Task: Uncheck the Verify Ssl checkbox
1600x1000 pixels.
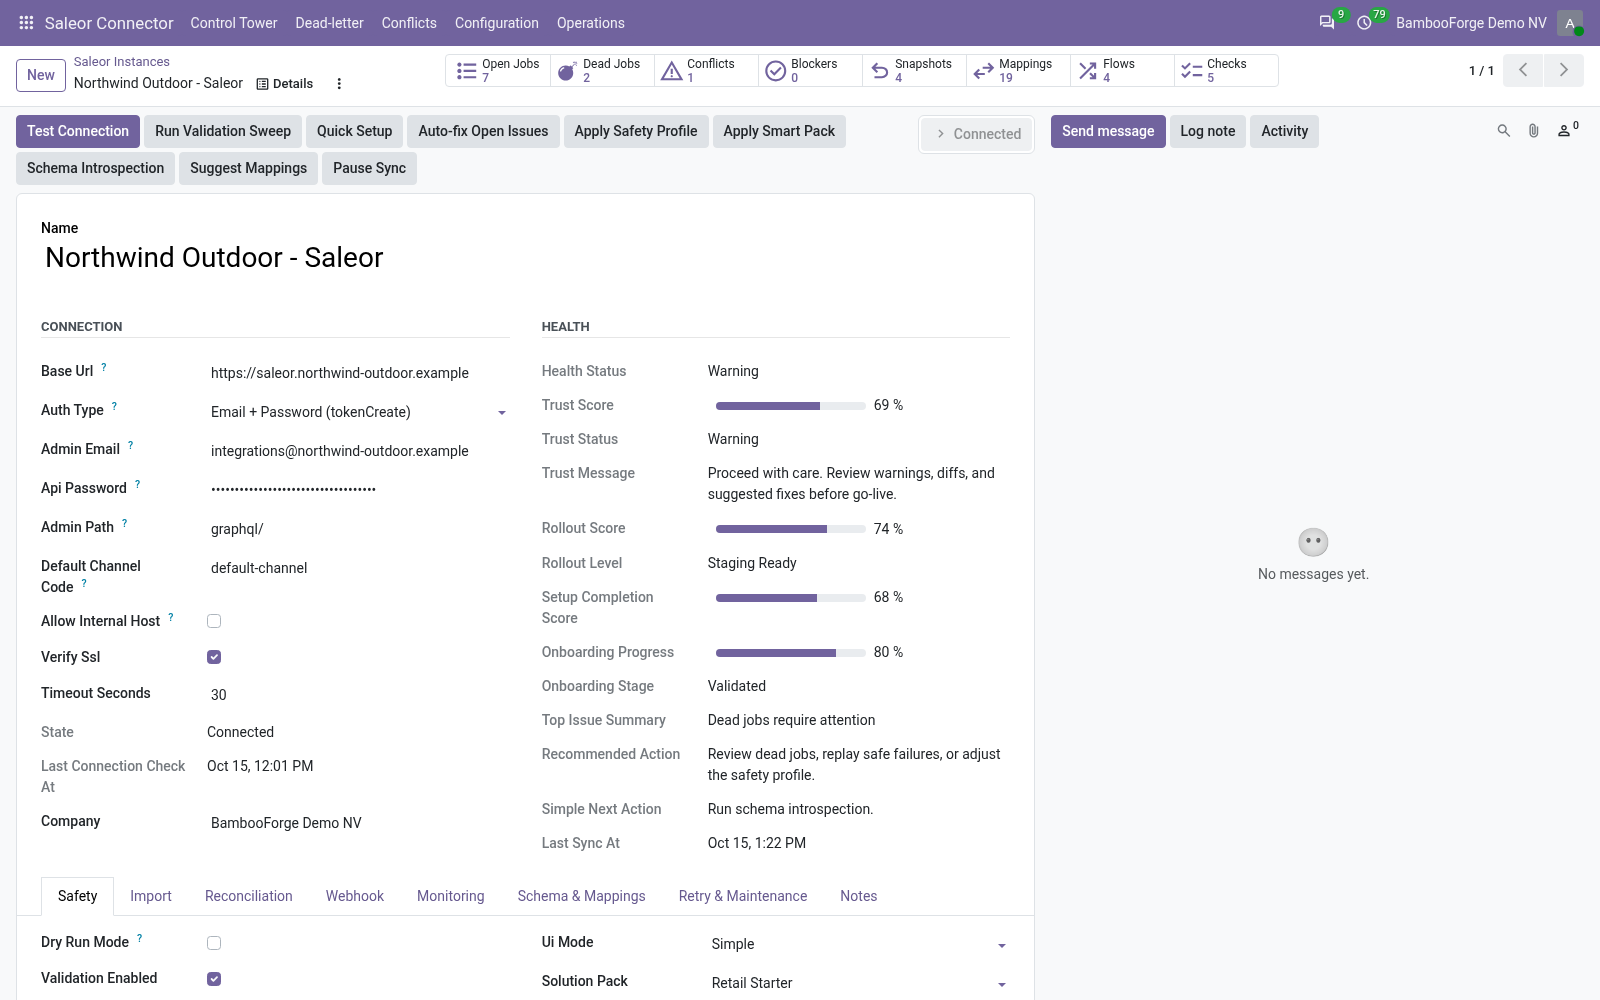Action: pyautogui.click(x=214, y=657)
